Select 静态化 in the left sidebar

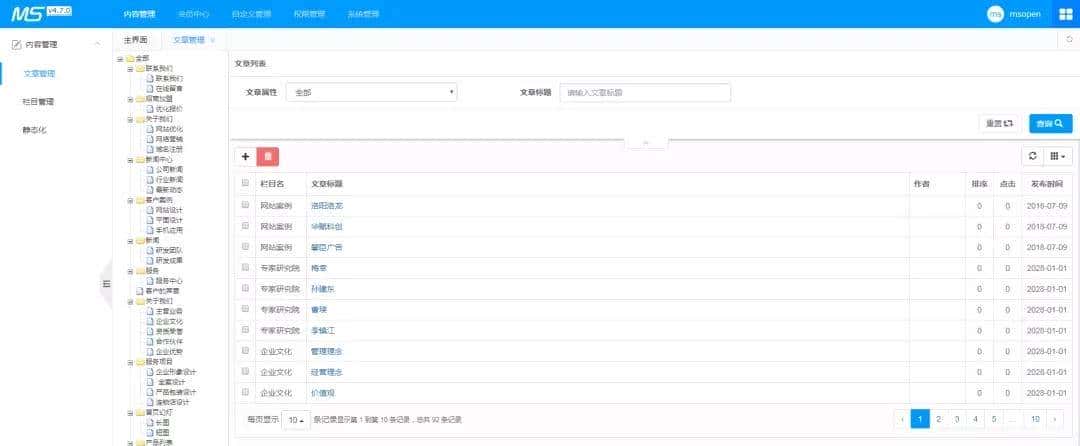point(34,129)
